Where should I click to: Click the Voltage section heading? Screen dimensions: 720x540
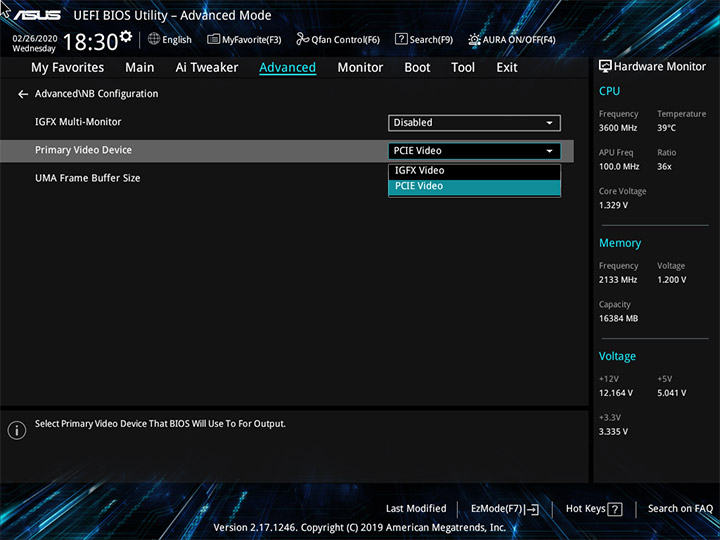click(x=617, y=356)
